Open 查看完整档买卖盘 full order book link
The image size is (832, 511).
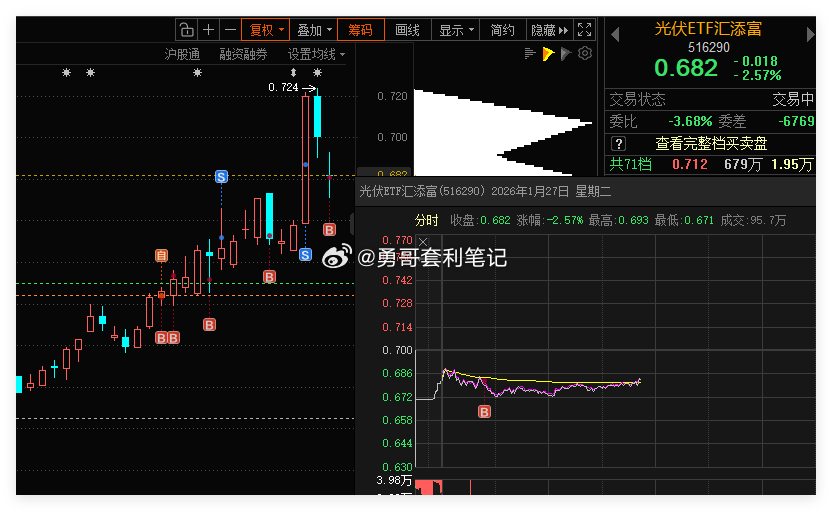(711, 144)
